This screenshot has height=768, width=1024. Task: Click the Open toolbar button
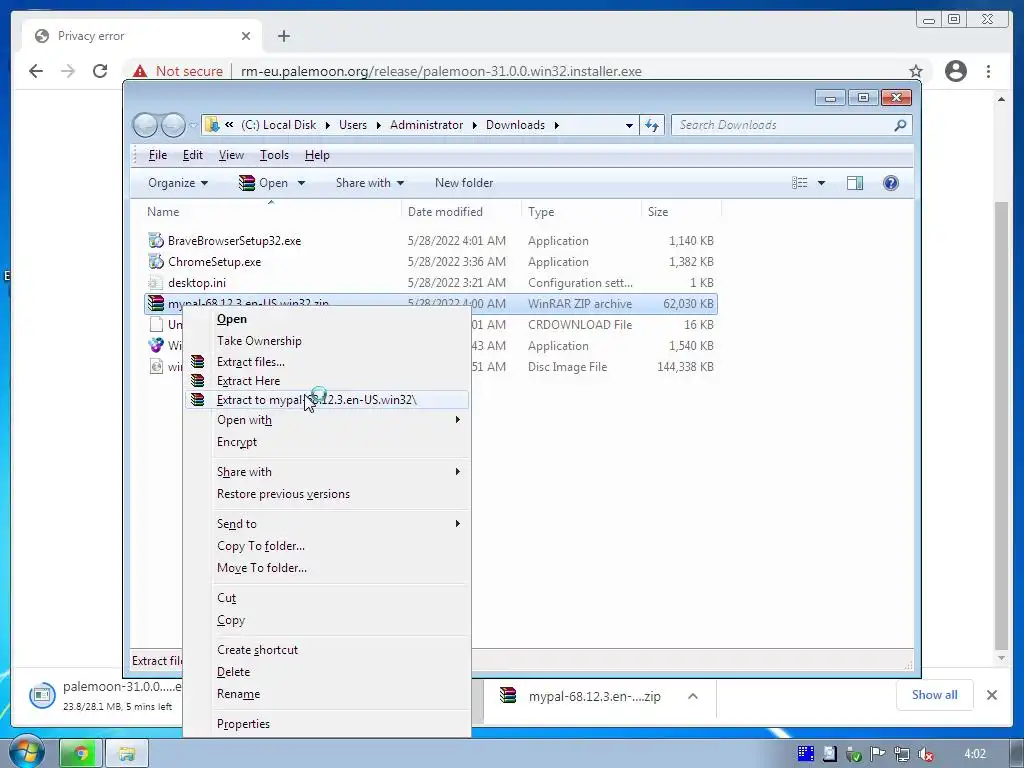point(264,183)
